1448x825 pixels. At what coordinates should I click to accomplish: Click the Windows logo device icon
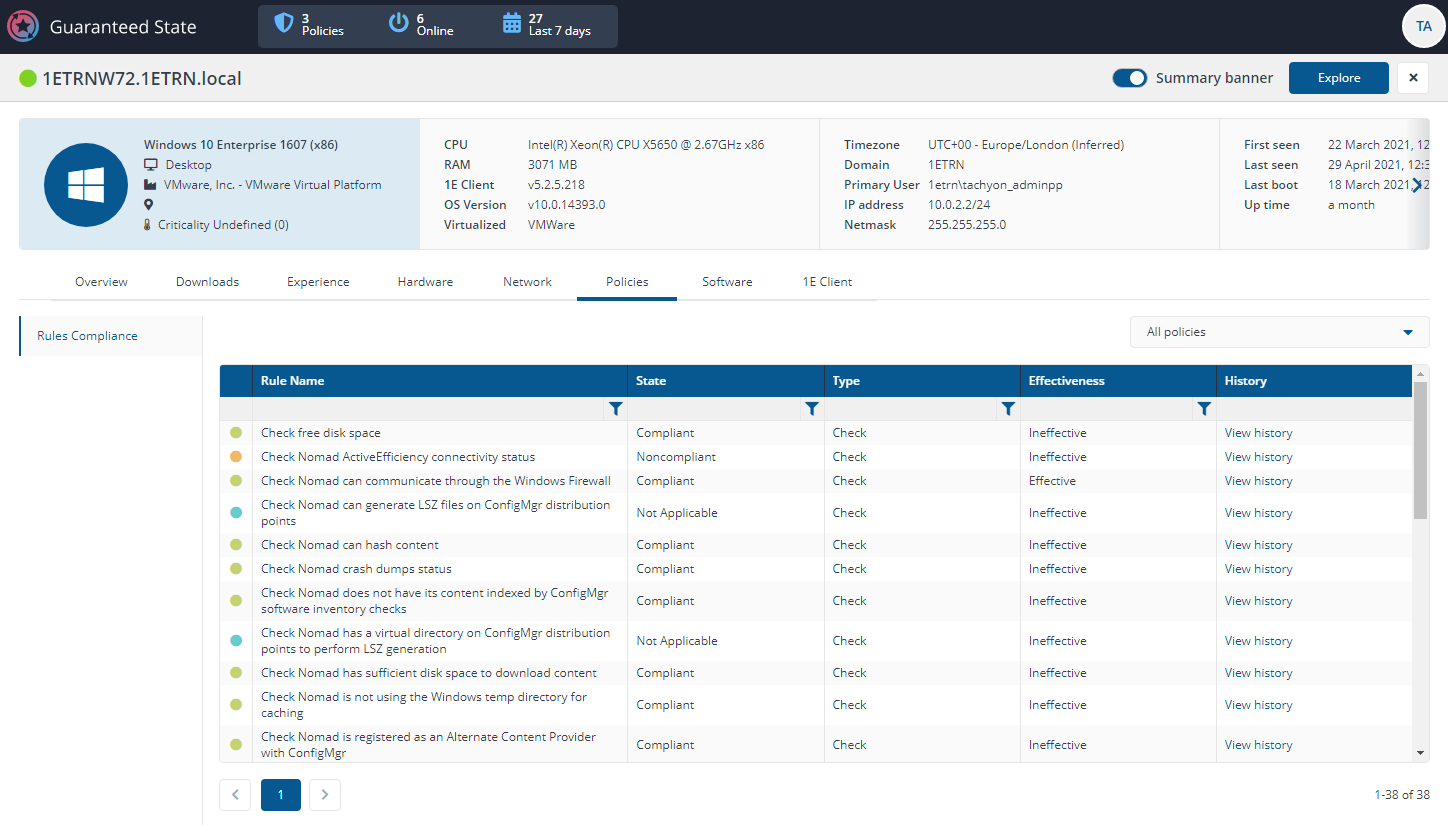(x=85, y=184)
